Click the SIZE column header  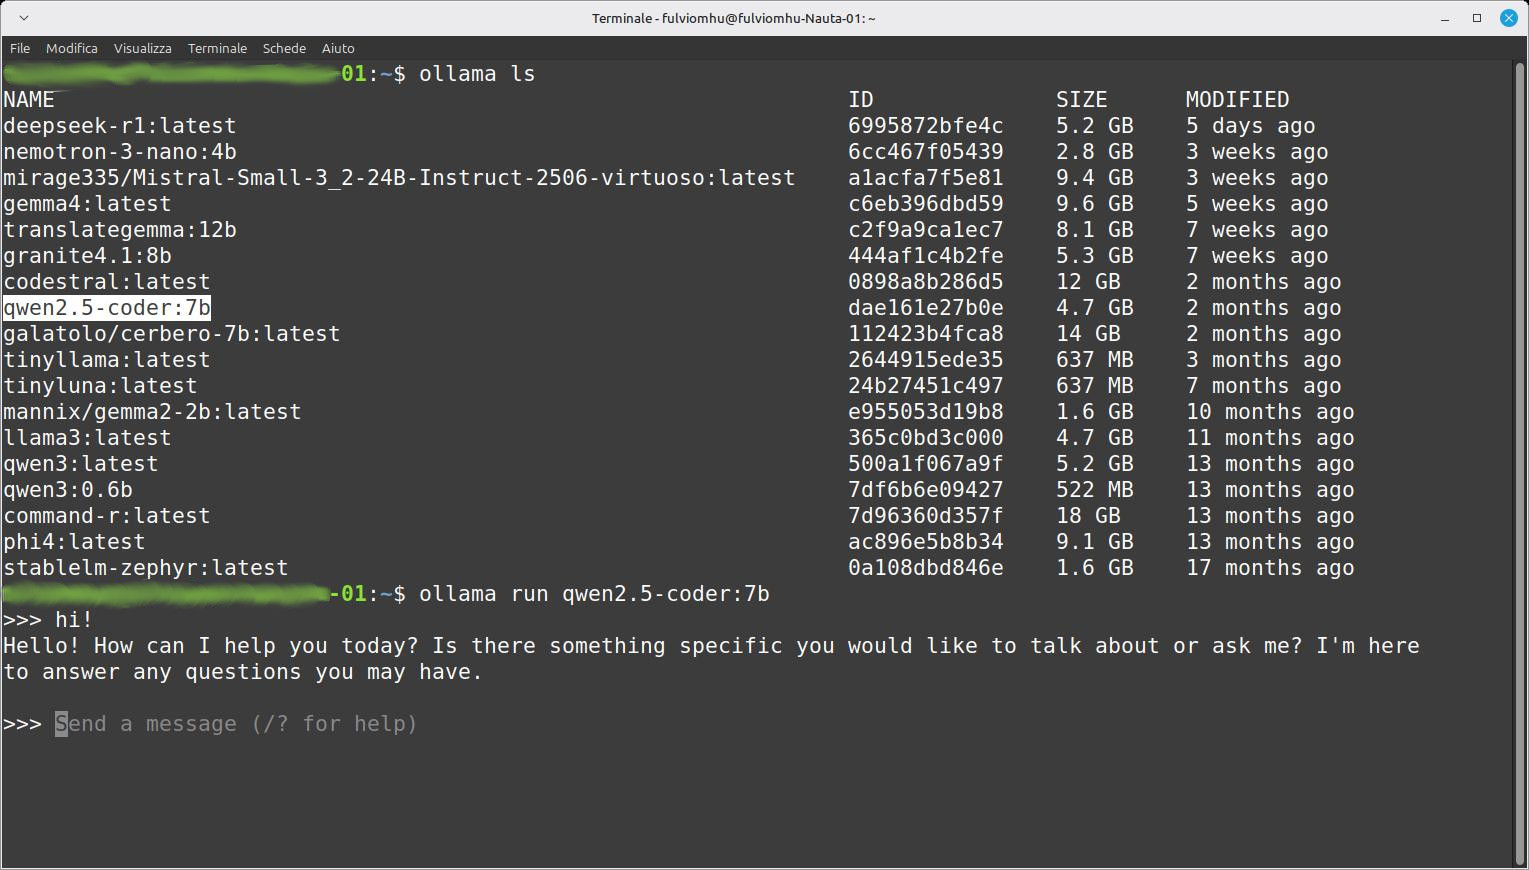(1082, 100)
